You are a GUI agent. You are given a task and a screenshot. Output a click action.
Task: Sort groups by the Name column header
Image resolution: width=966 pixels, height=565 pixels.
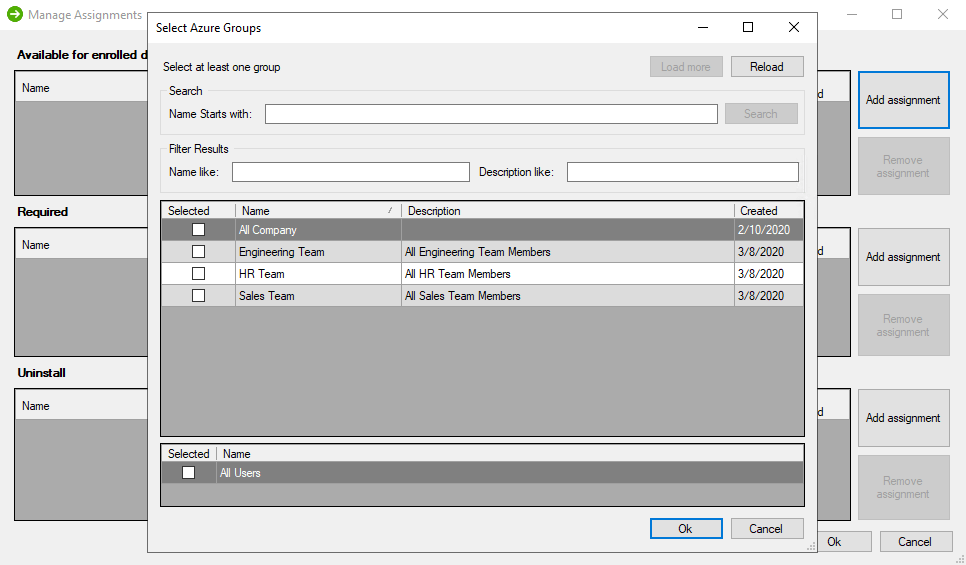(x=319, y=211)
